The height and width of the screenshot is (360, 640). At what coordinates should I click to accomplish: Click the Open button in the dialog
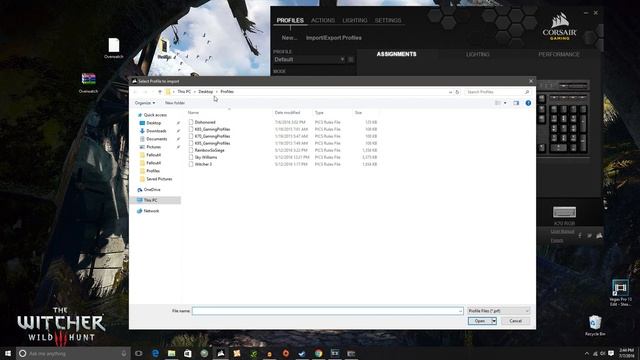point(480,321)
